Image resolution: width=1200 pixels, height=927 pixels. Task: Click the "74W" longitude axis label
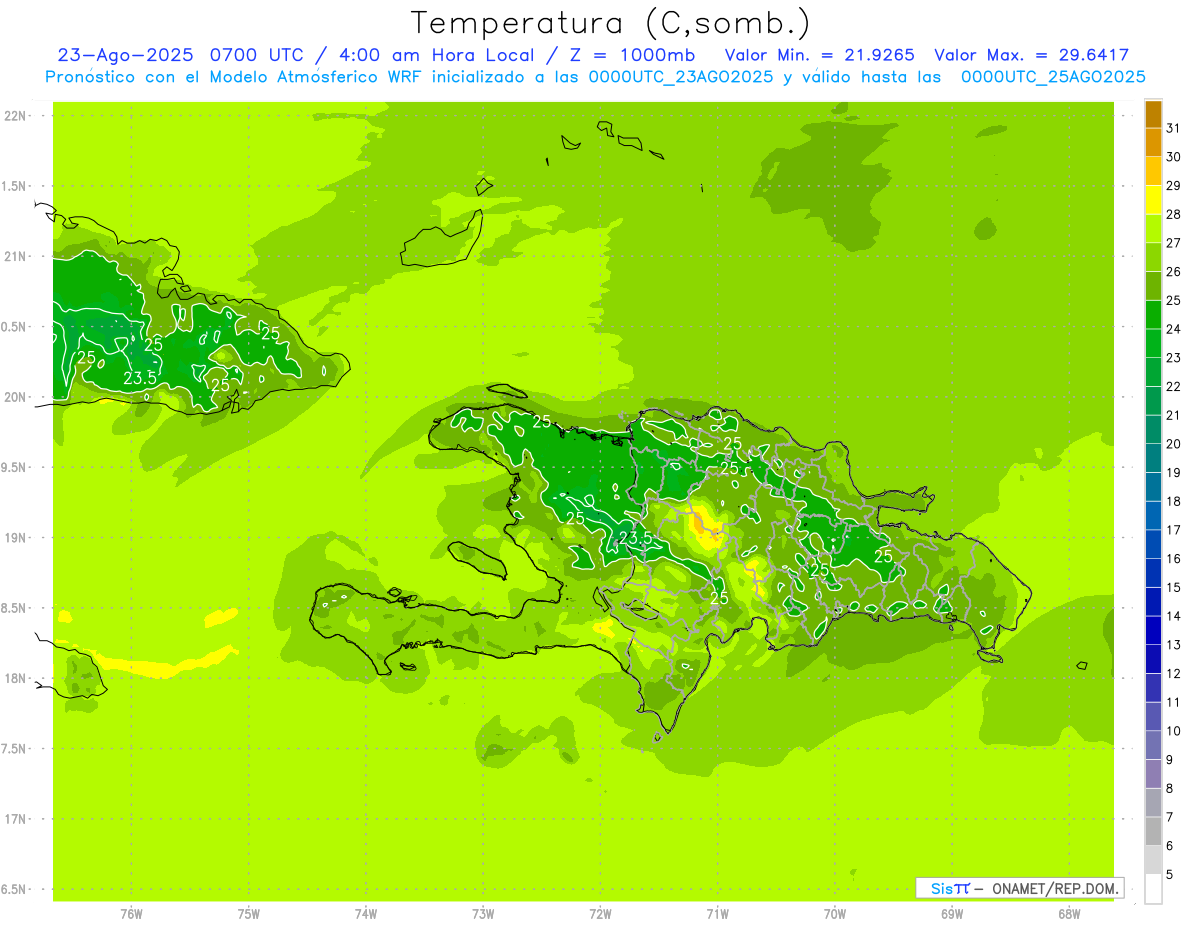366,913
